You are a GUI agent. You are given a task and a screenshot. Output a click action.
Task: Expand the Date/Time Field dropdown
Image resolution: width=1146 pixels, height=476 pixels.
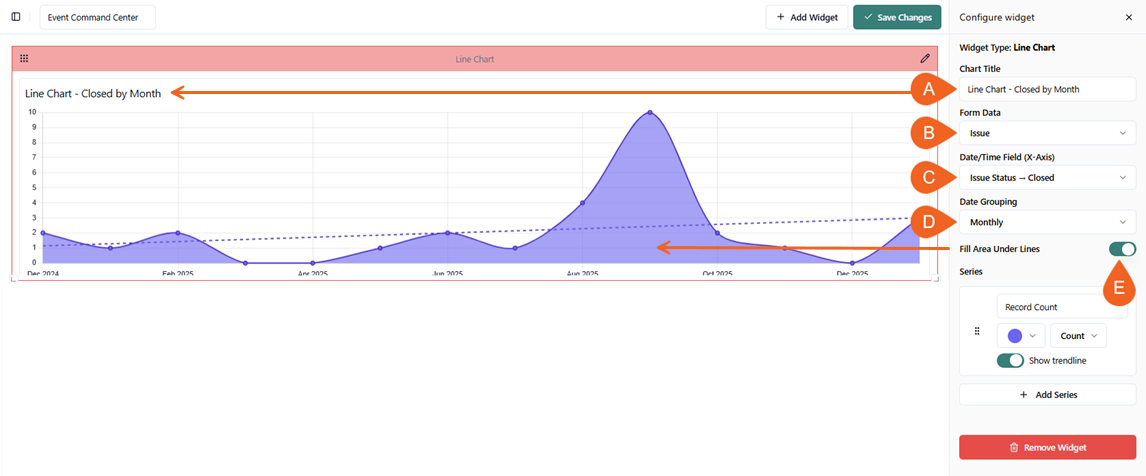(x=1047, y=178)
